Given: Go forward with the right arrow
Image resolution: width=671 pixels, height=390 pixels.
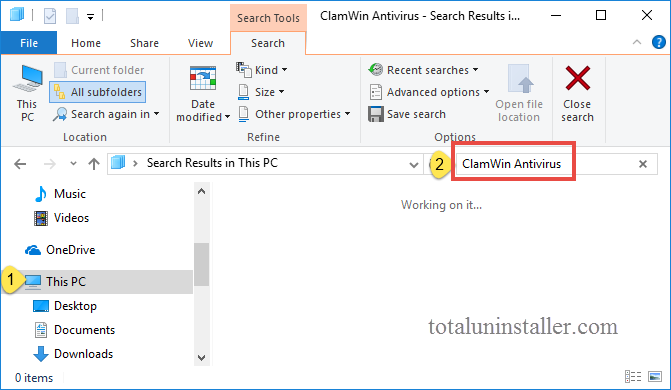Looking at the screenshot, I should tap(50, 164).
